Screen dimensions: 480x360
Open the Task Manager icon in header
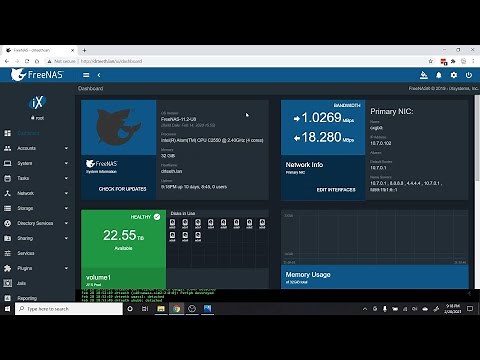(424, 75)
